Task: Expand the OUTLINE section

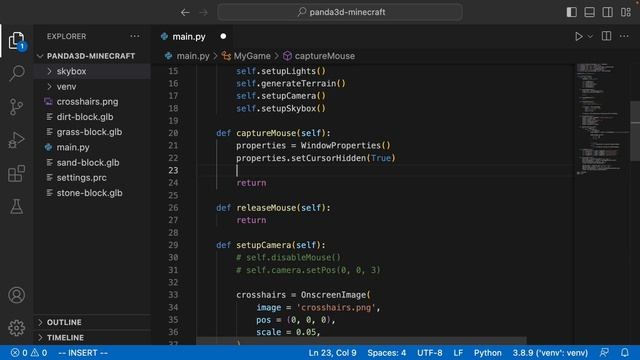Action: (93, 322)
